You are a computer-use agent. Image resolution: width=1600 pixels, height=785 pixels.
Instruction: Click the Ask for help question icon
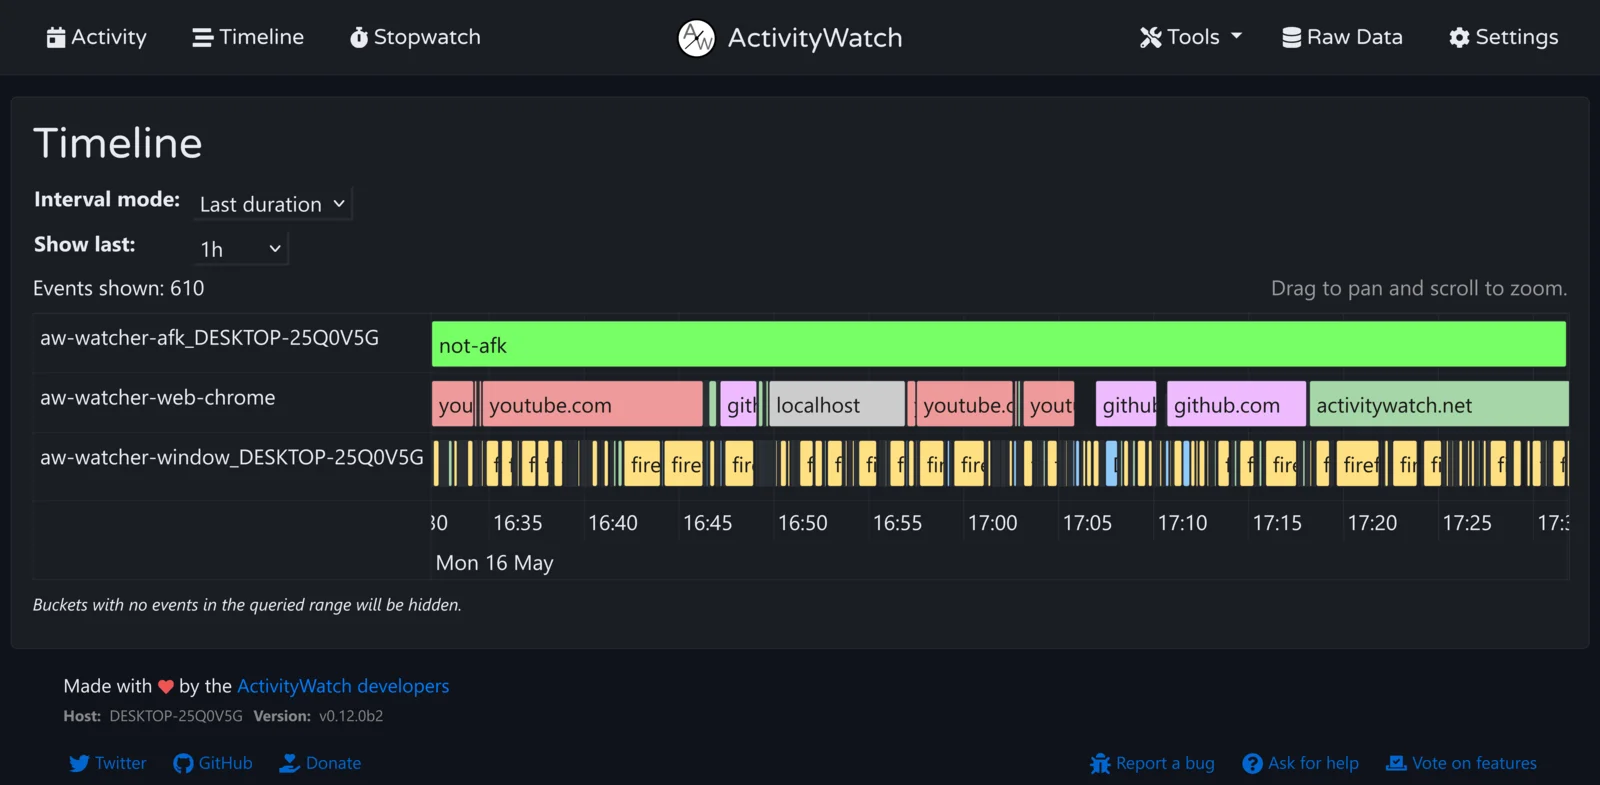(1252, 764)
